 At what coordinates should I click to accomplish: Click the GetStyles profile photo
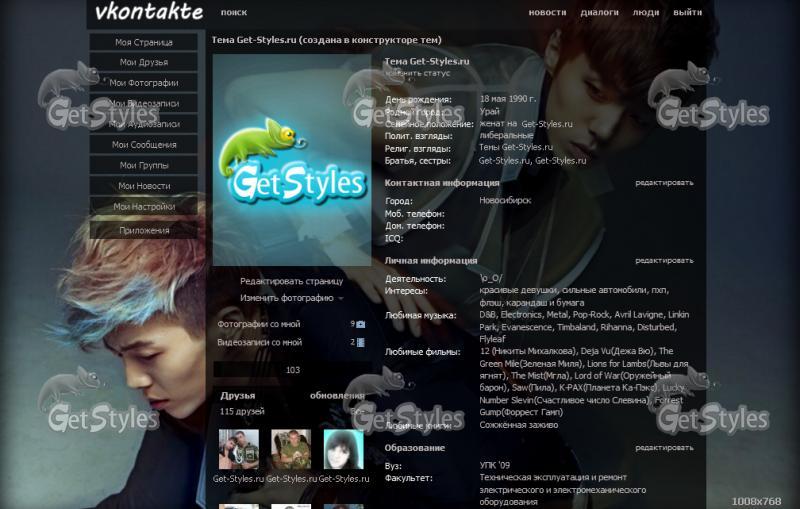coord(292,160)
